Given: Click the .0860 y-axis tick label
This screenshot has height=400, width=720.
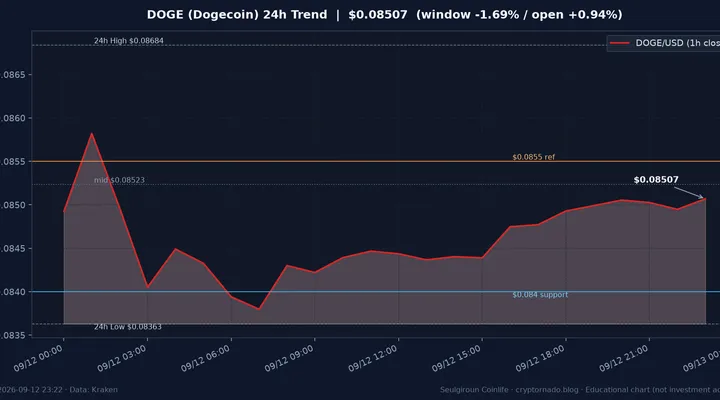Looking at the screenshot, I should point(13,118).
